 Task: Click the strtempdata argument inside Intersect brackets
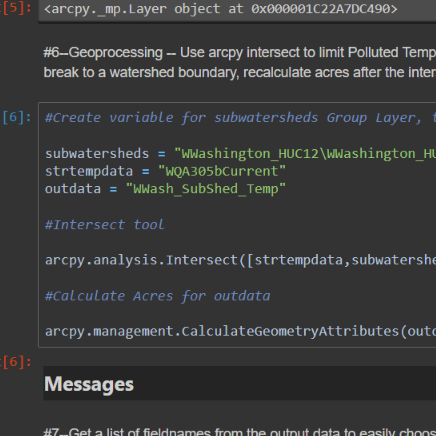click(298, 260)
